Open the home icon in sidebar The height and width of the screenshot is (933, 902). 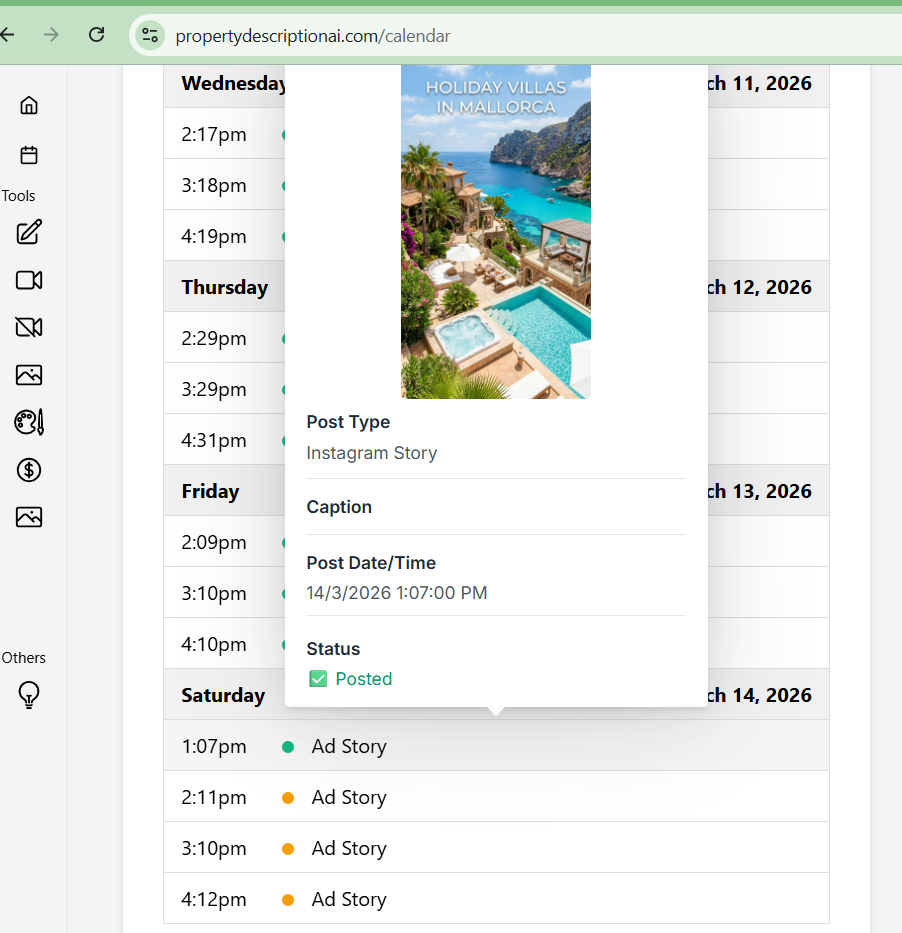click(29, 105)
